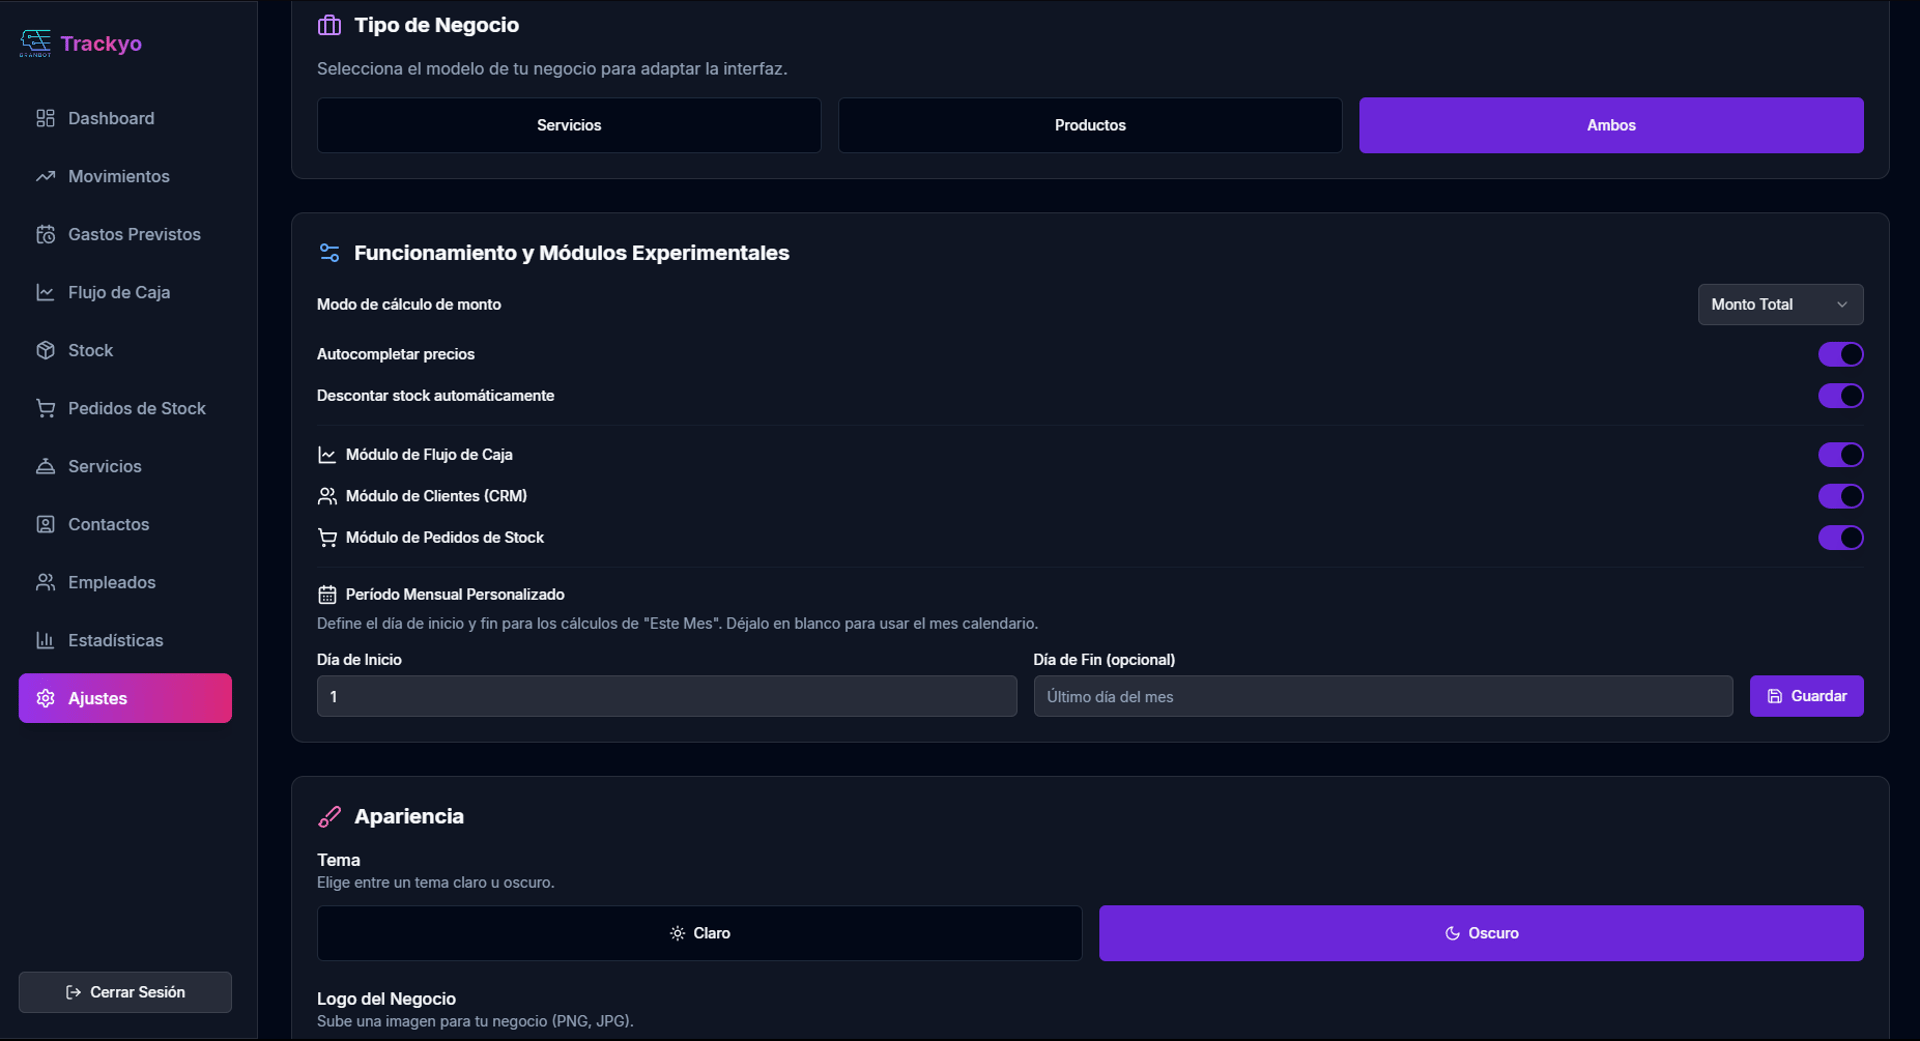Screen dimensions: 1920x1041
Task: Open Dashboard via its grid icon
Action: pyautogui.click(x=45, y=118)
